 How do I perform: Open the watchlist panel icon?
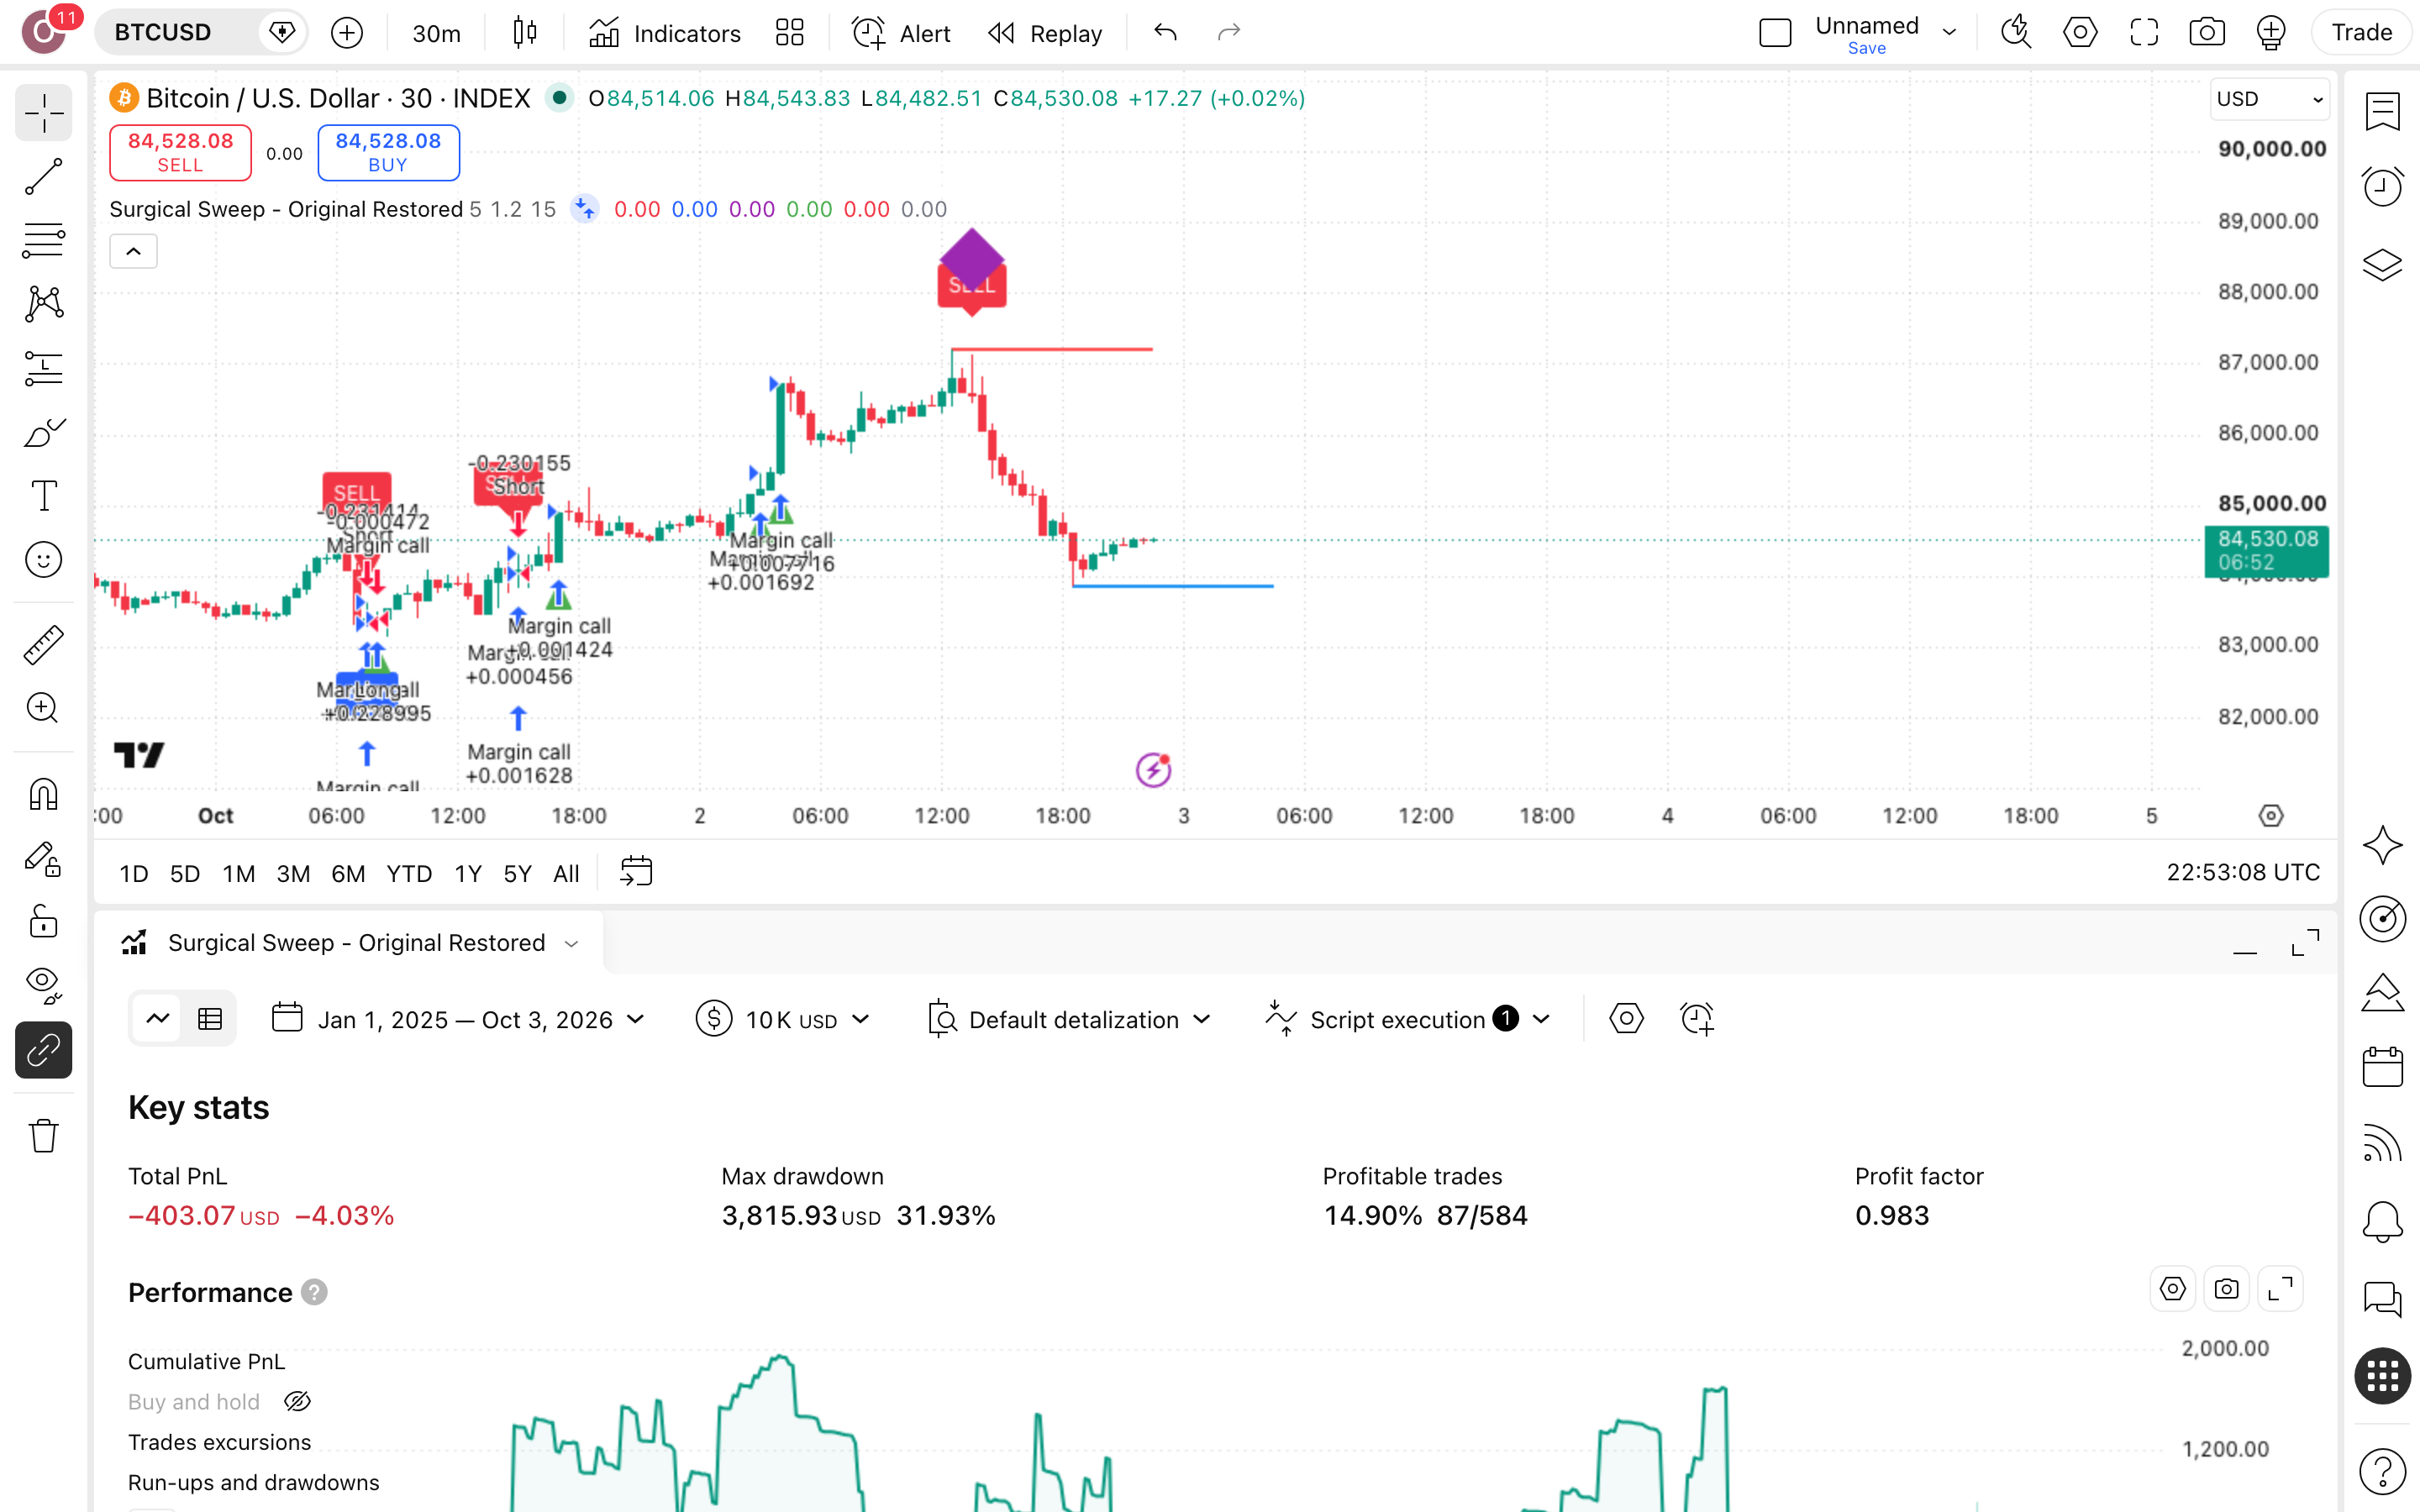click(x=2383, y=111)
